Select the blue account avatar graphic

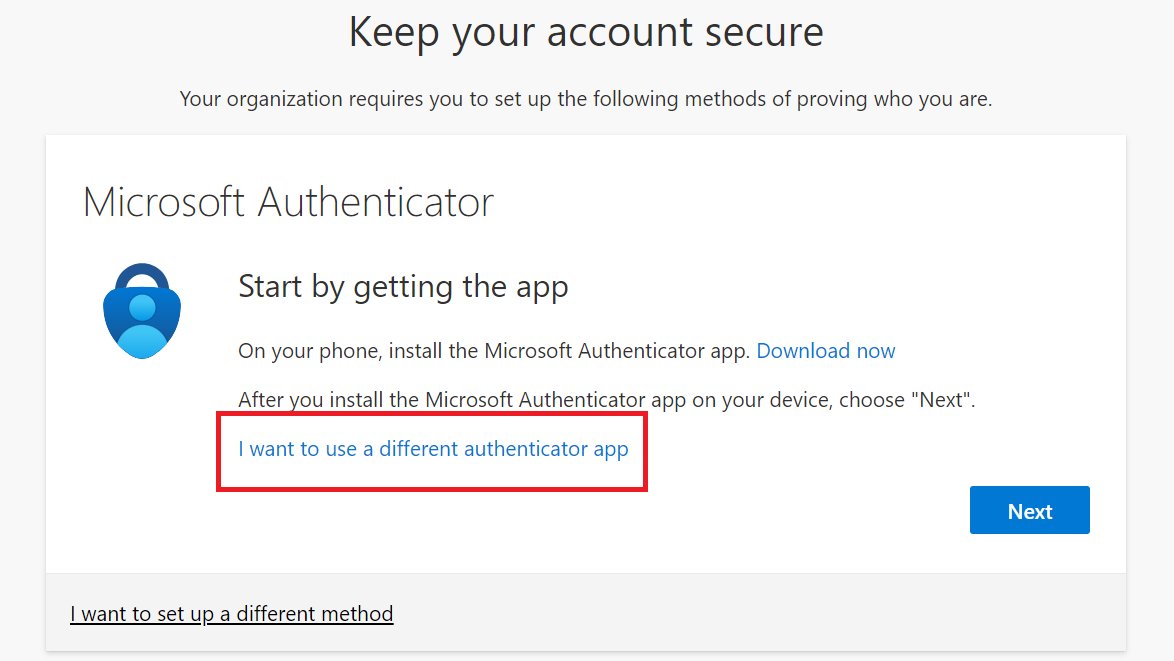pyautogui.click(x=141, y=320)
